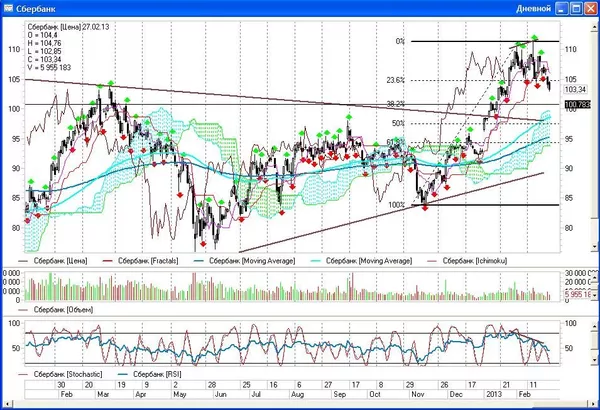The height and width of the screenshot is (410, 600).
Task: Click the current price tag 103,34
Action: coord(576,90)
